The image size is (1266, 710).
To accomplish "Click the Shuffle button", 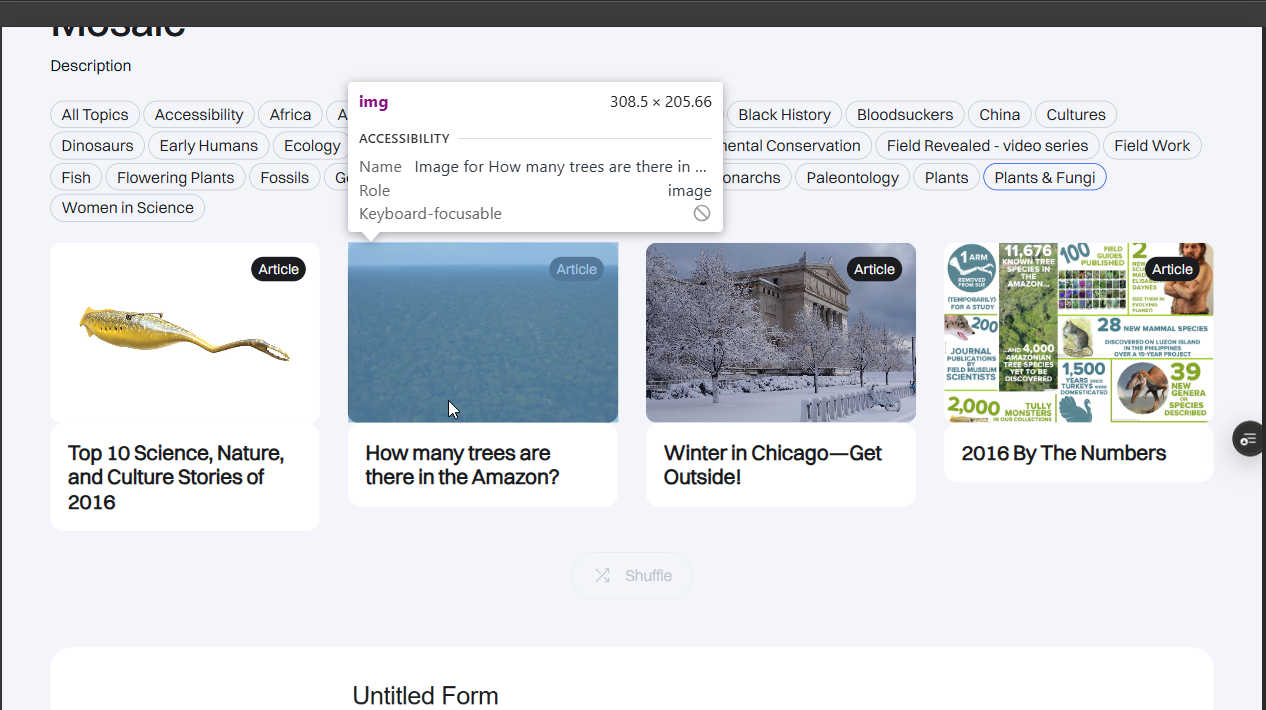I will tap(632, 576).
